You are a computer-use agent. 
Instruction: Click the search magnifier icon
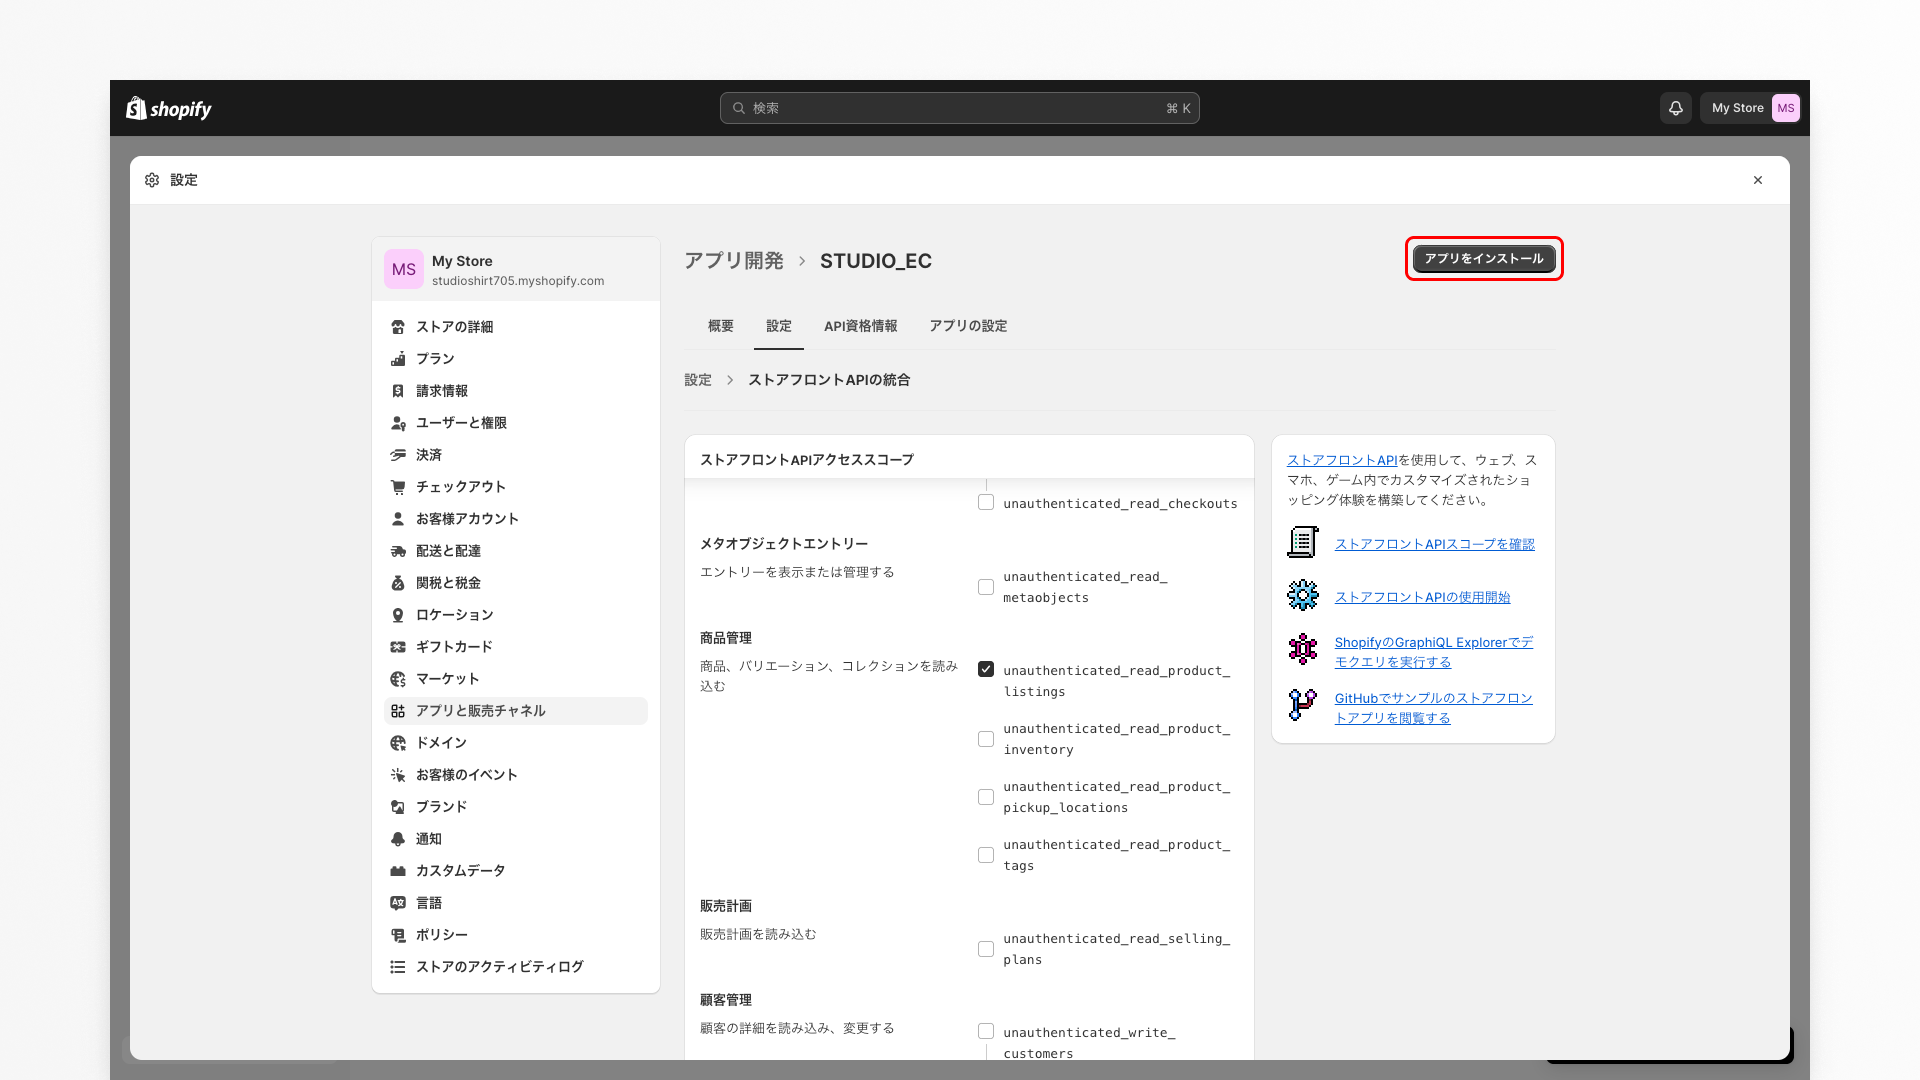[x=739, y=108]
